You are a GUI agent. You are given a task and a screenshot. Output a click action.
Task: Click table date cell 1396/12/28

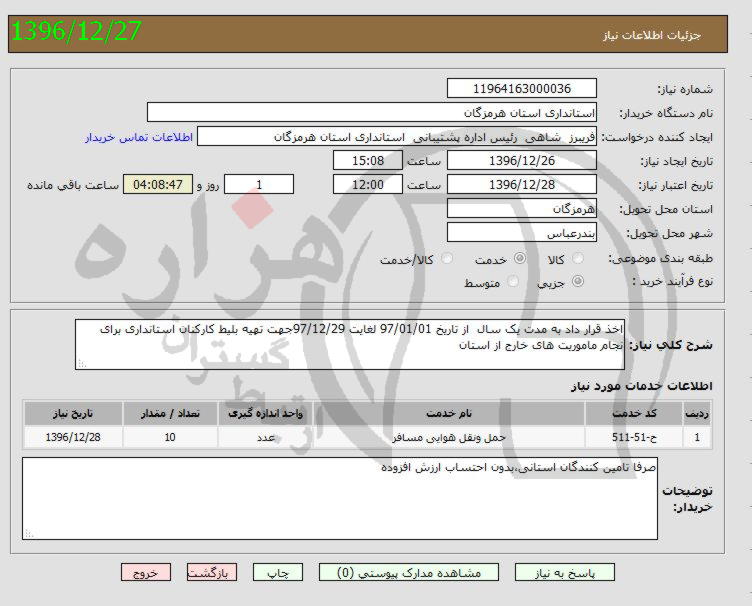click(x=73, y=437)
